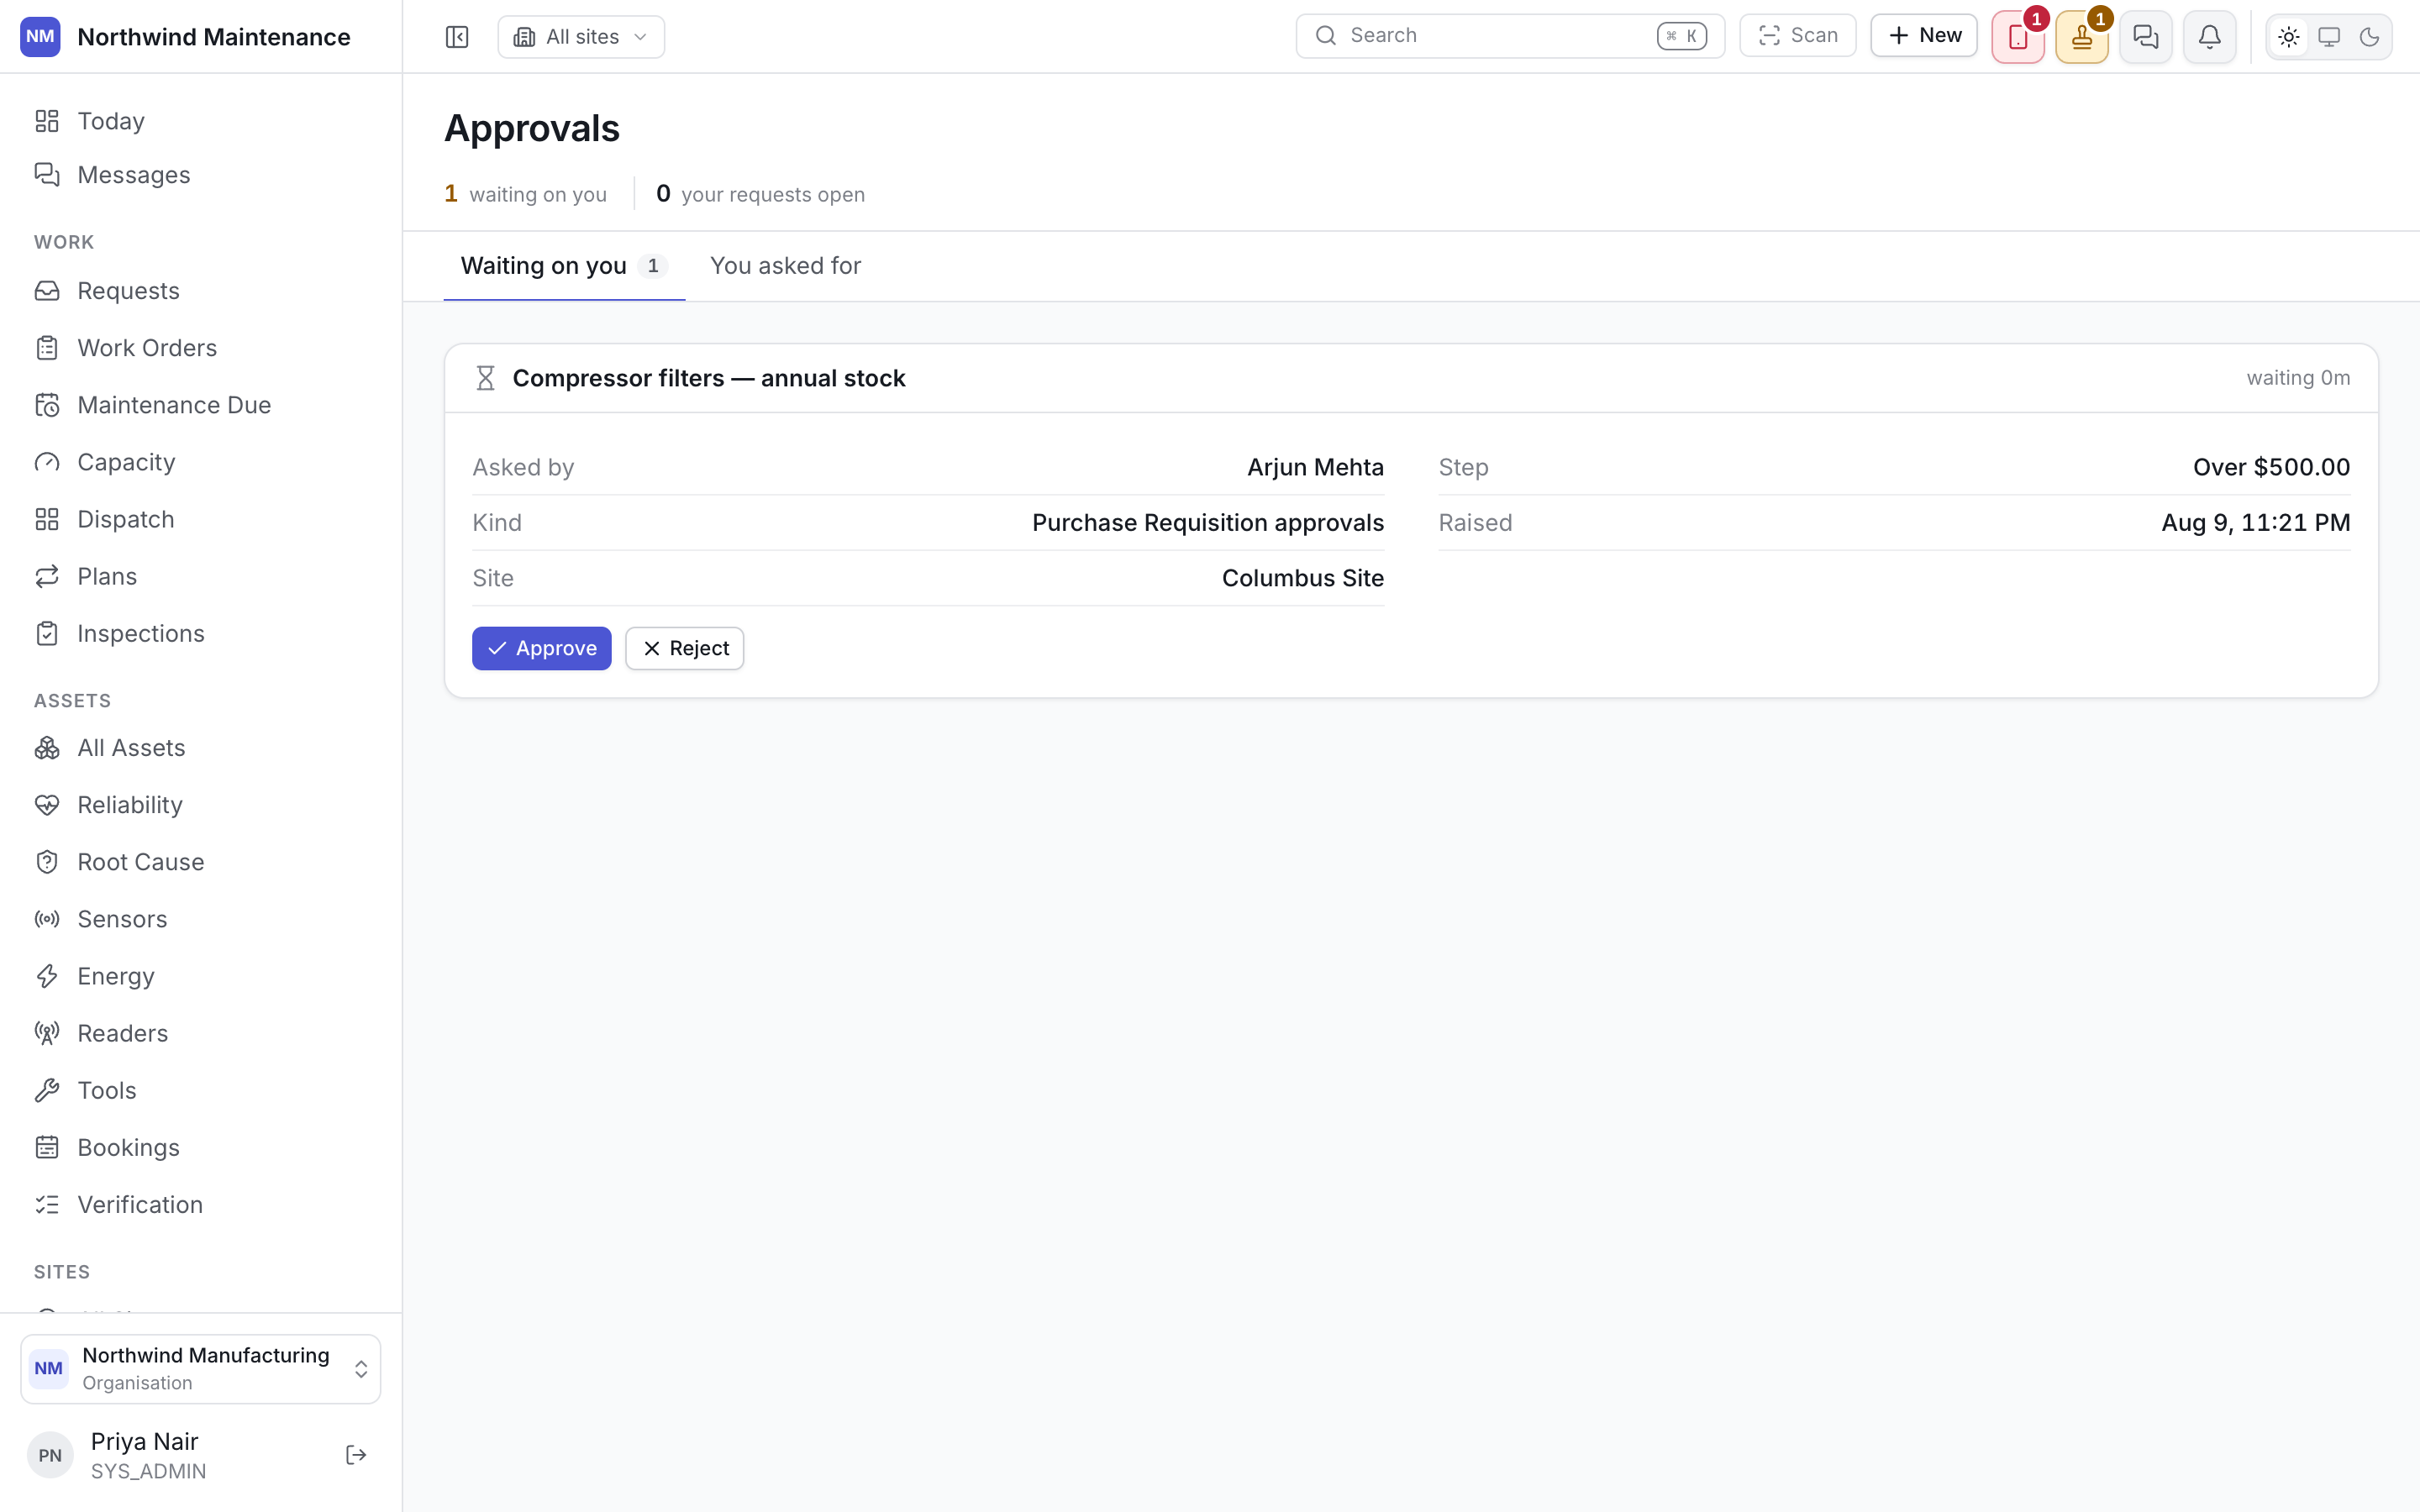2420x1512 pixels.
Task: Open the Capacity gauge page
Action: click(x=200, y=462)
